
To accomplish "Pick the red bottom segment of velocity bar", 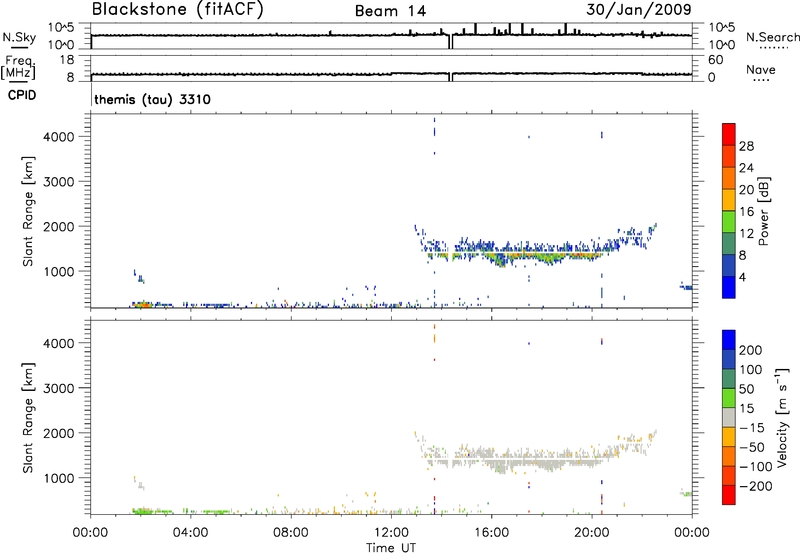I will 729,494.
